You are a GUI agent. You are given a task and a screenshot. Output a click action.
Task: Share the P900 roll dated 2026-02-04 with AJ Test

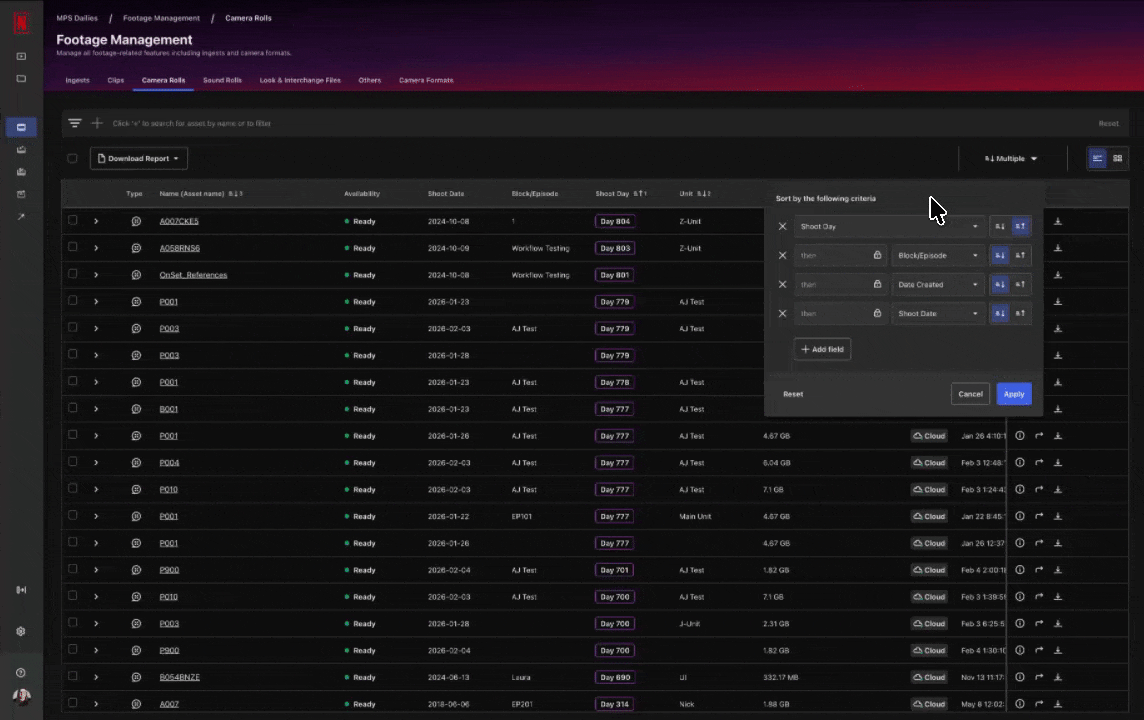tap(1039, 570)
